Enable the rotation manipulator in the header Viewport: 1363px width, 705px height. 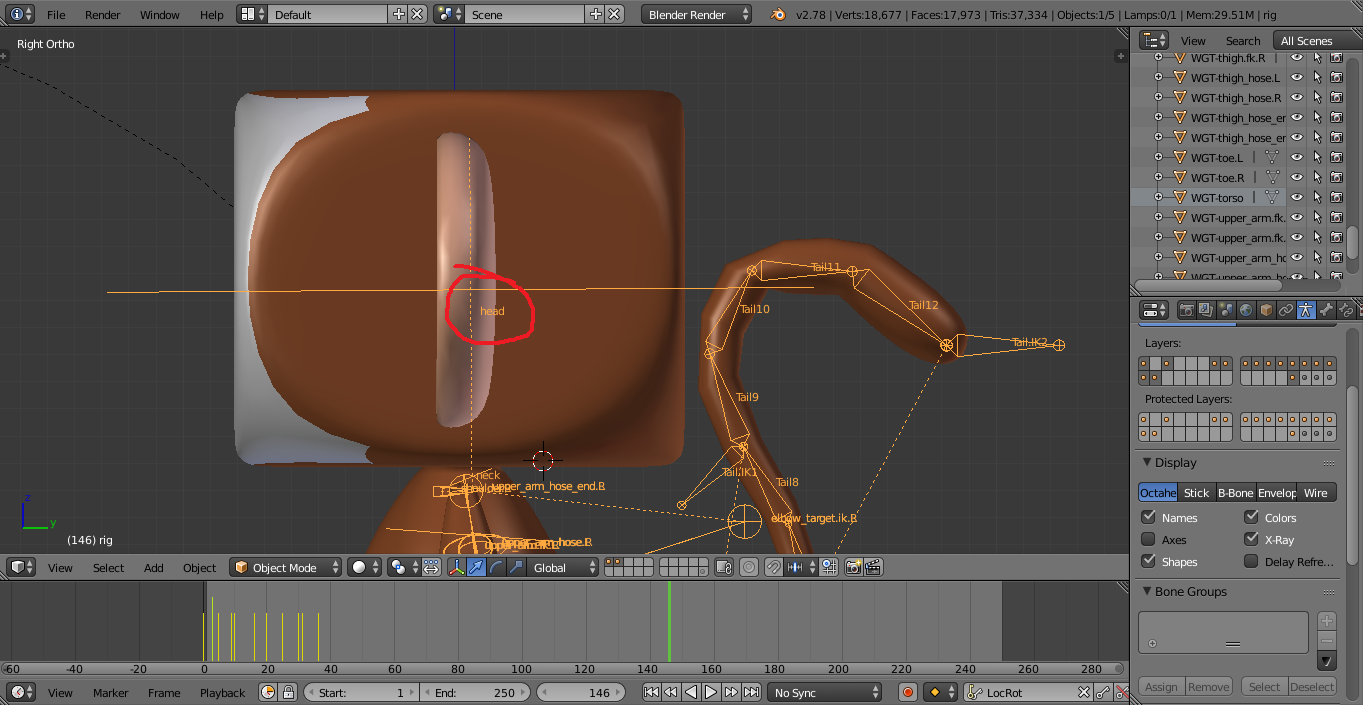coord(497,567)
